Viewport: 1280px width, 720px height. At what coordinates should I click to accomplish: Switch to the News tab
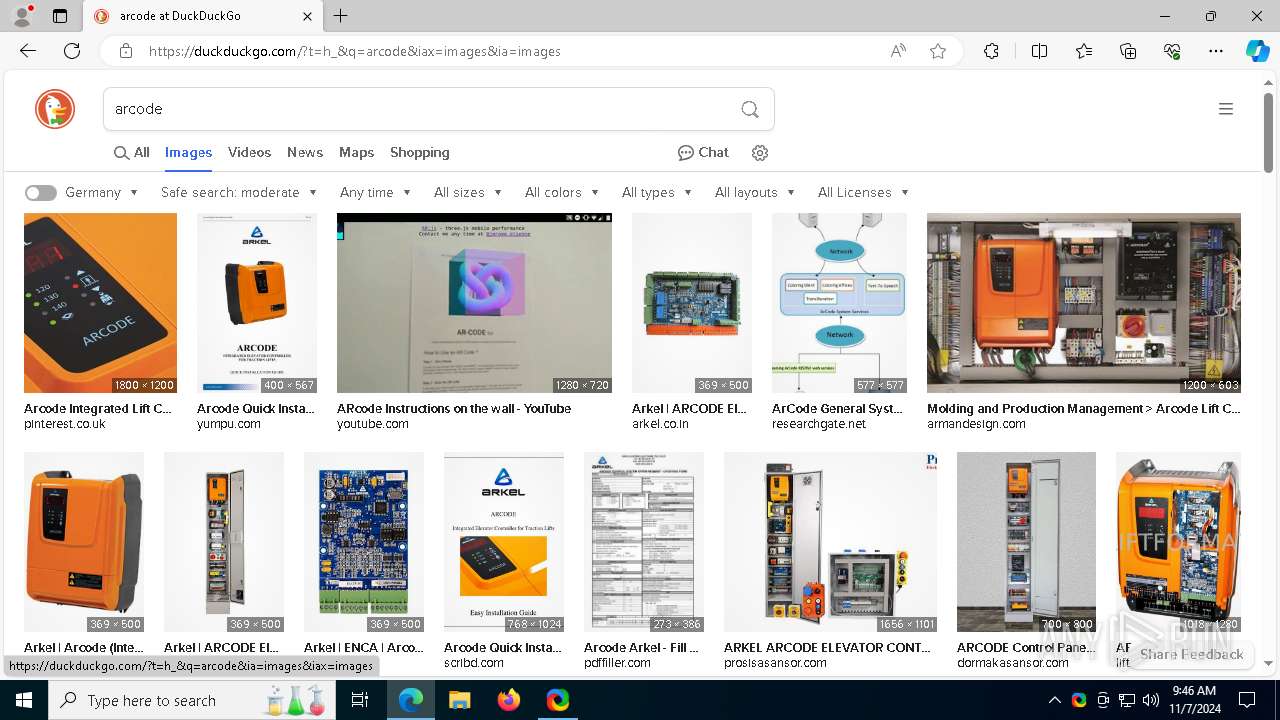coord(305,153)
